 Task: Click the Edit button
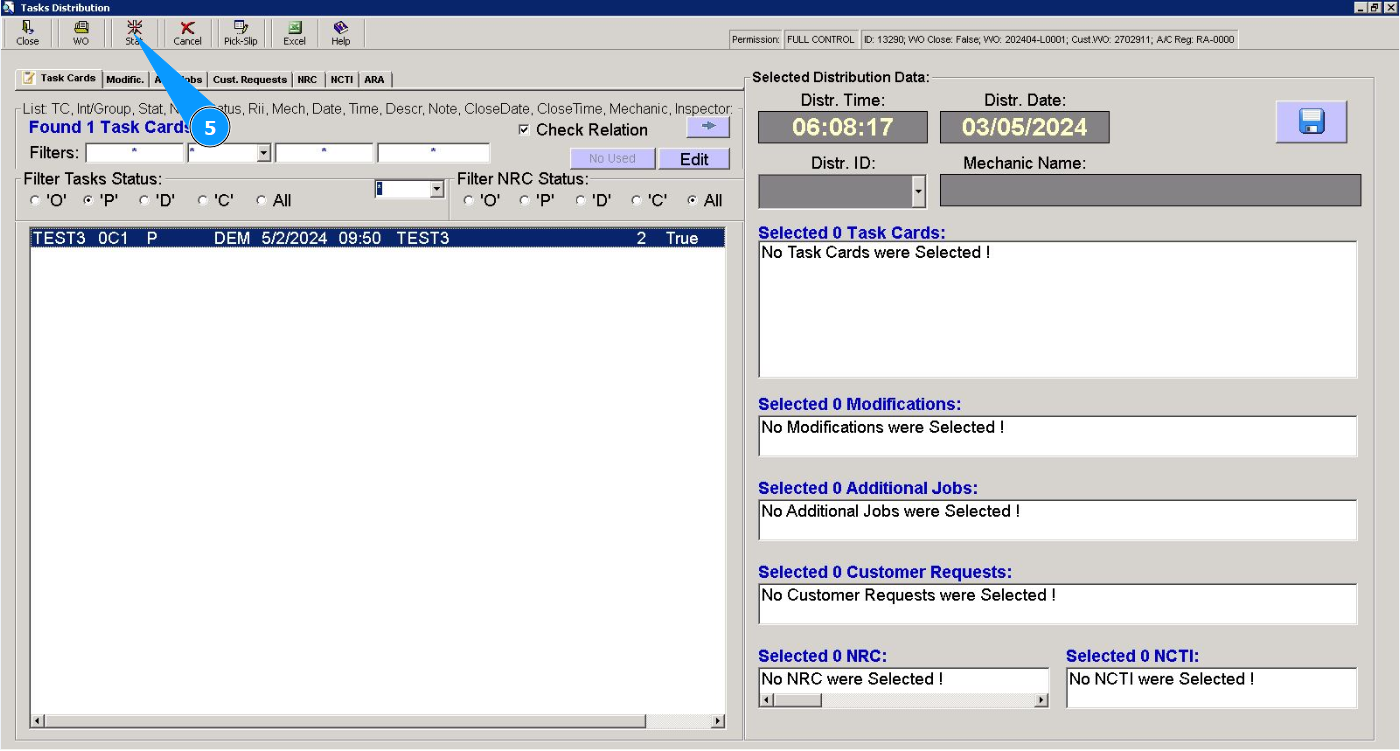pyautogui.click(x=694, y=159)
